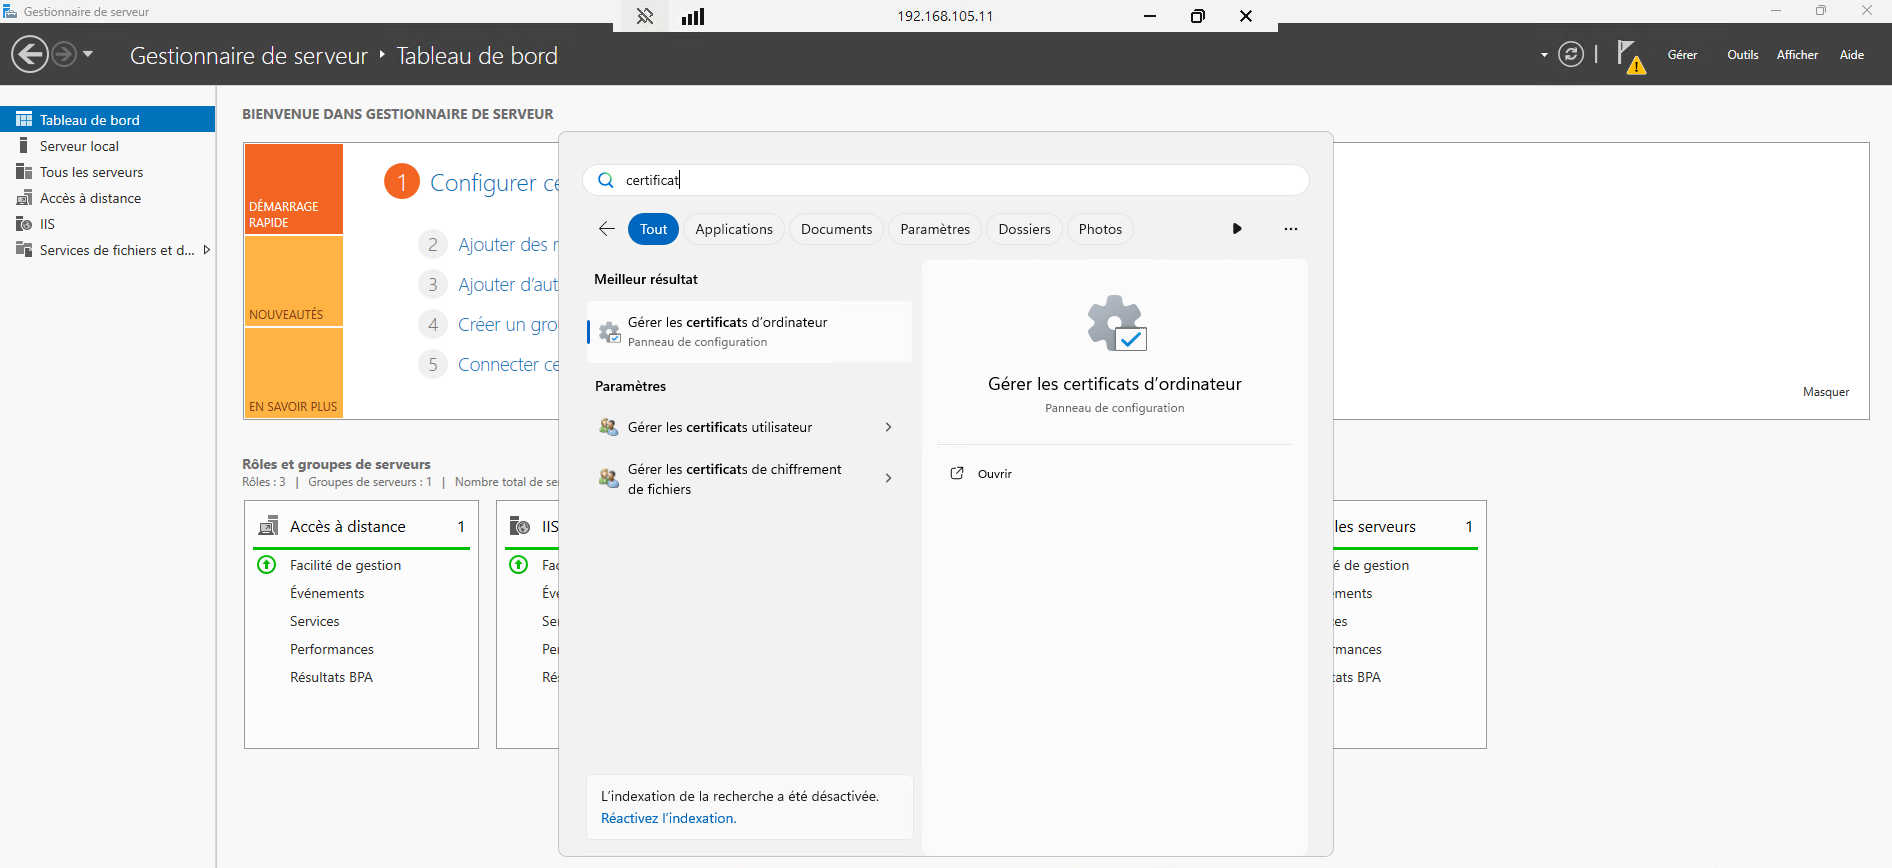Image resolution: width=1892 pixels, height=868 pixels.
Task: Open the Outils menu
Action: coord(1742,55)
